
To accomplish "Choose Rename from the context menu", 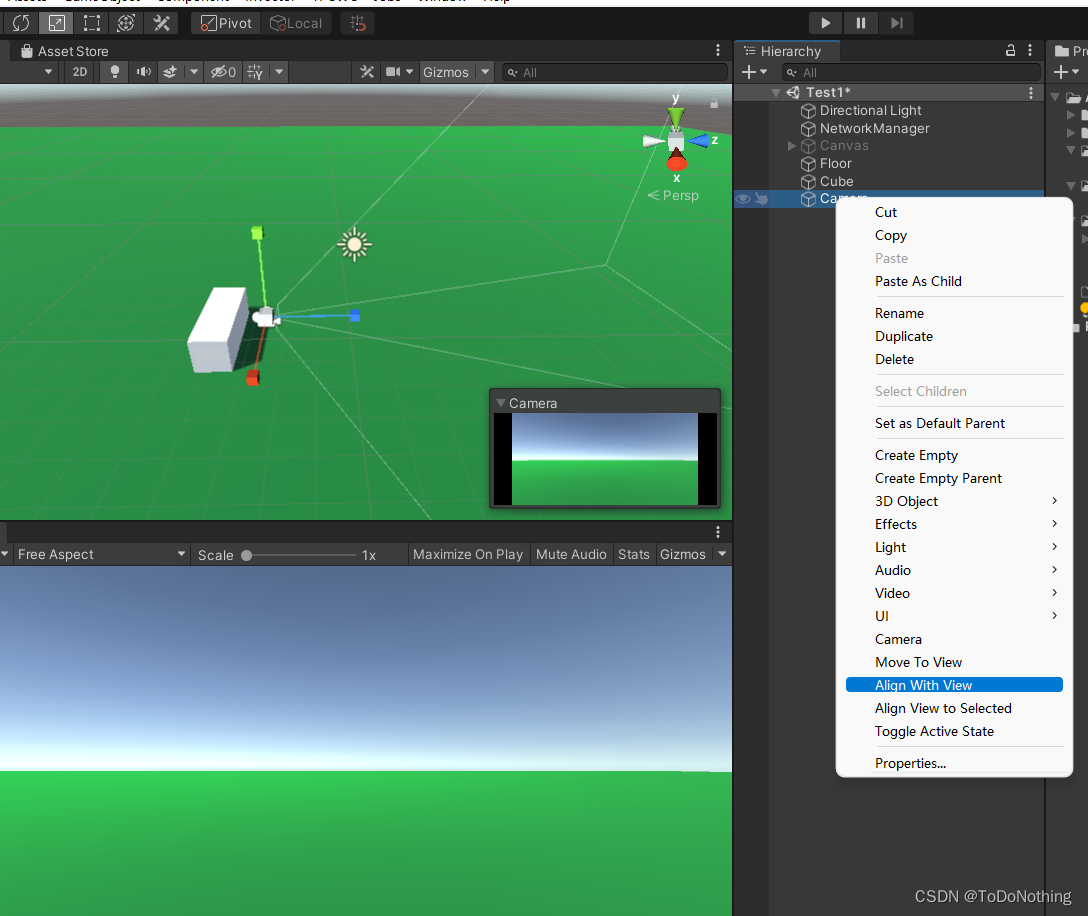I will (x=954, y=313).
